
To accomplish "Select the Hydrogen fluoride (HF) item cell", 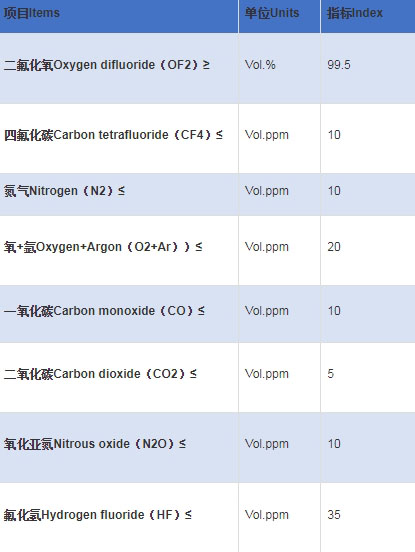I will (119, 518).
